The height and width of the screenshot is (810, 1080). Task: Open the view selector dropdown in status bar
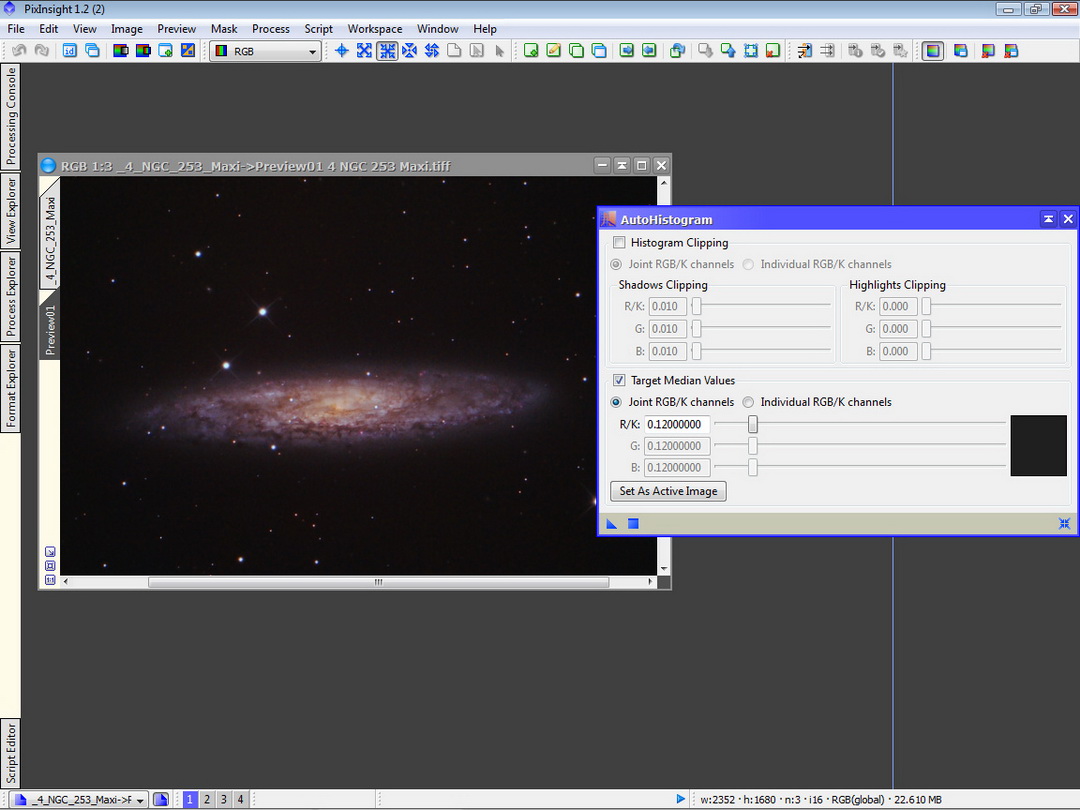(x=139, y=800)
